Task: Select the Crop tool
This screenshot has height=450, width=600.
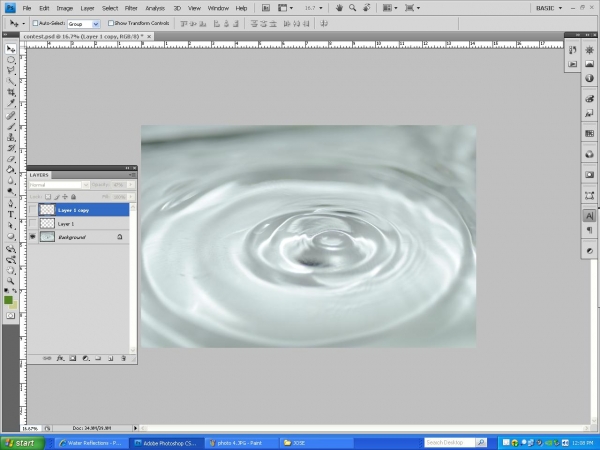Action: 11,92
